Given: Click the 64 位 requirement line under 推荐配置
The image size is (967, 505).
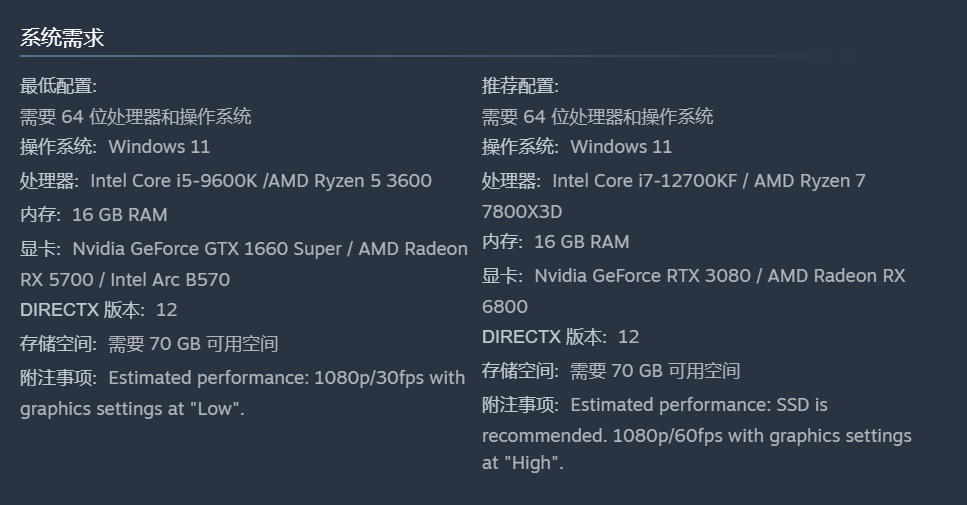Looking at the screenshot, I should [x=598, y=116].
